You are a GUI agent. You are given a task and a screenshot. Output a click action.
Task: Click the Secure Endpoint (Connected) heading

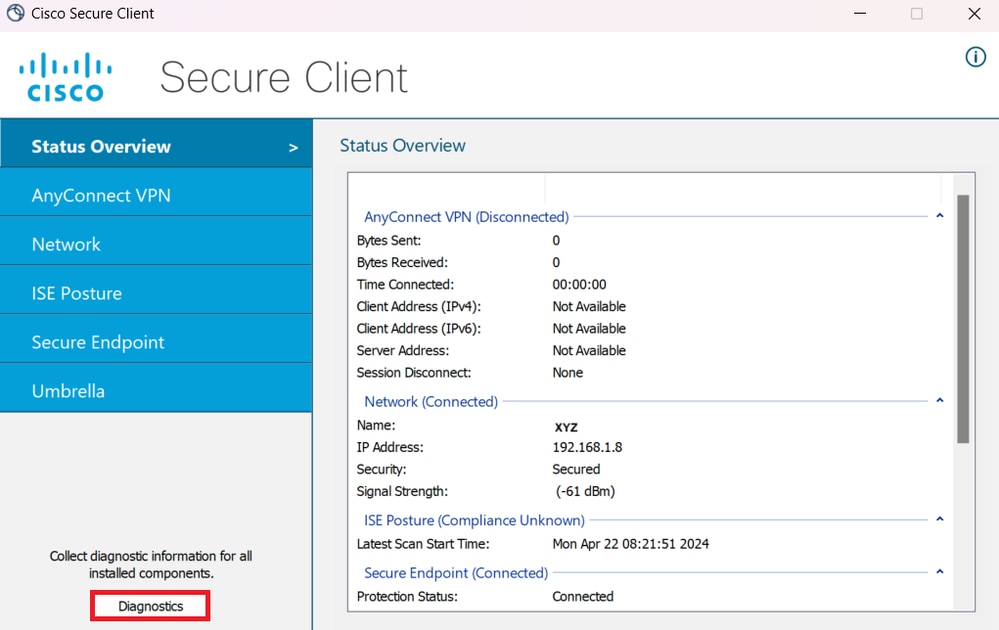tap(456, 573)
